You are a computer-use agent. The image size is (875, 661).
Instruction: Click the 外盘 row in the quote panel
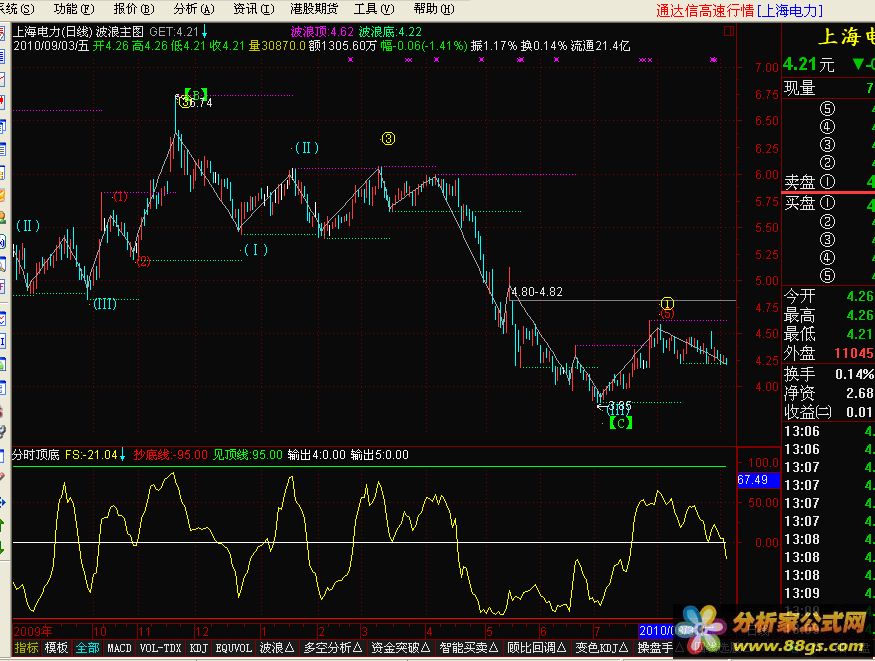click(x=829, y=353)
